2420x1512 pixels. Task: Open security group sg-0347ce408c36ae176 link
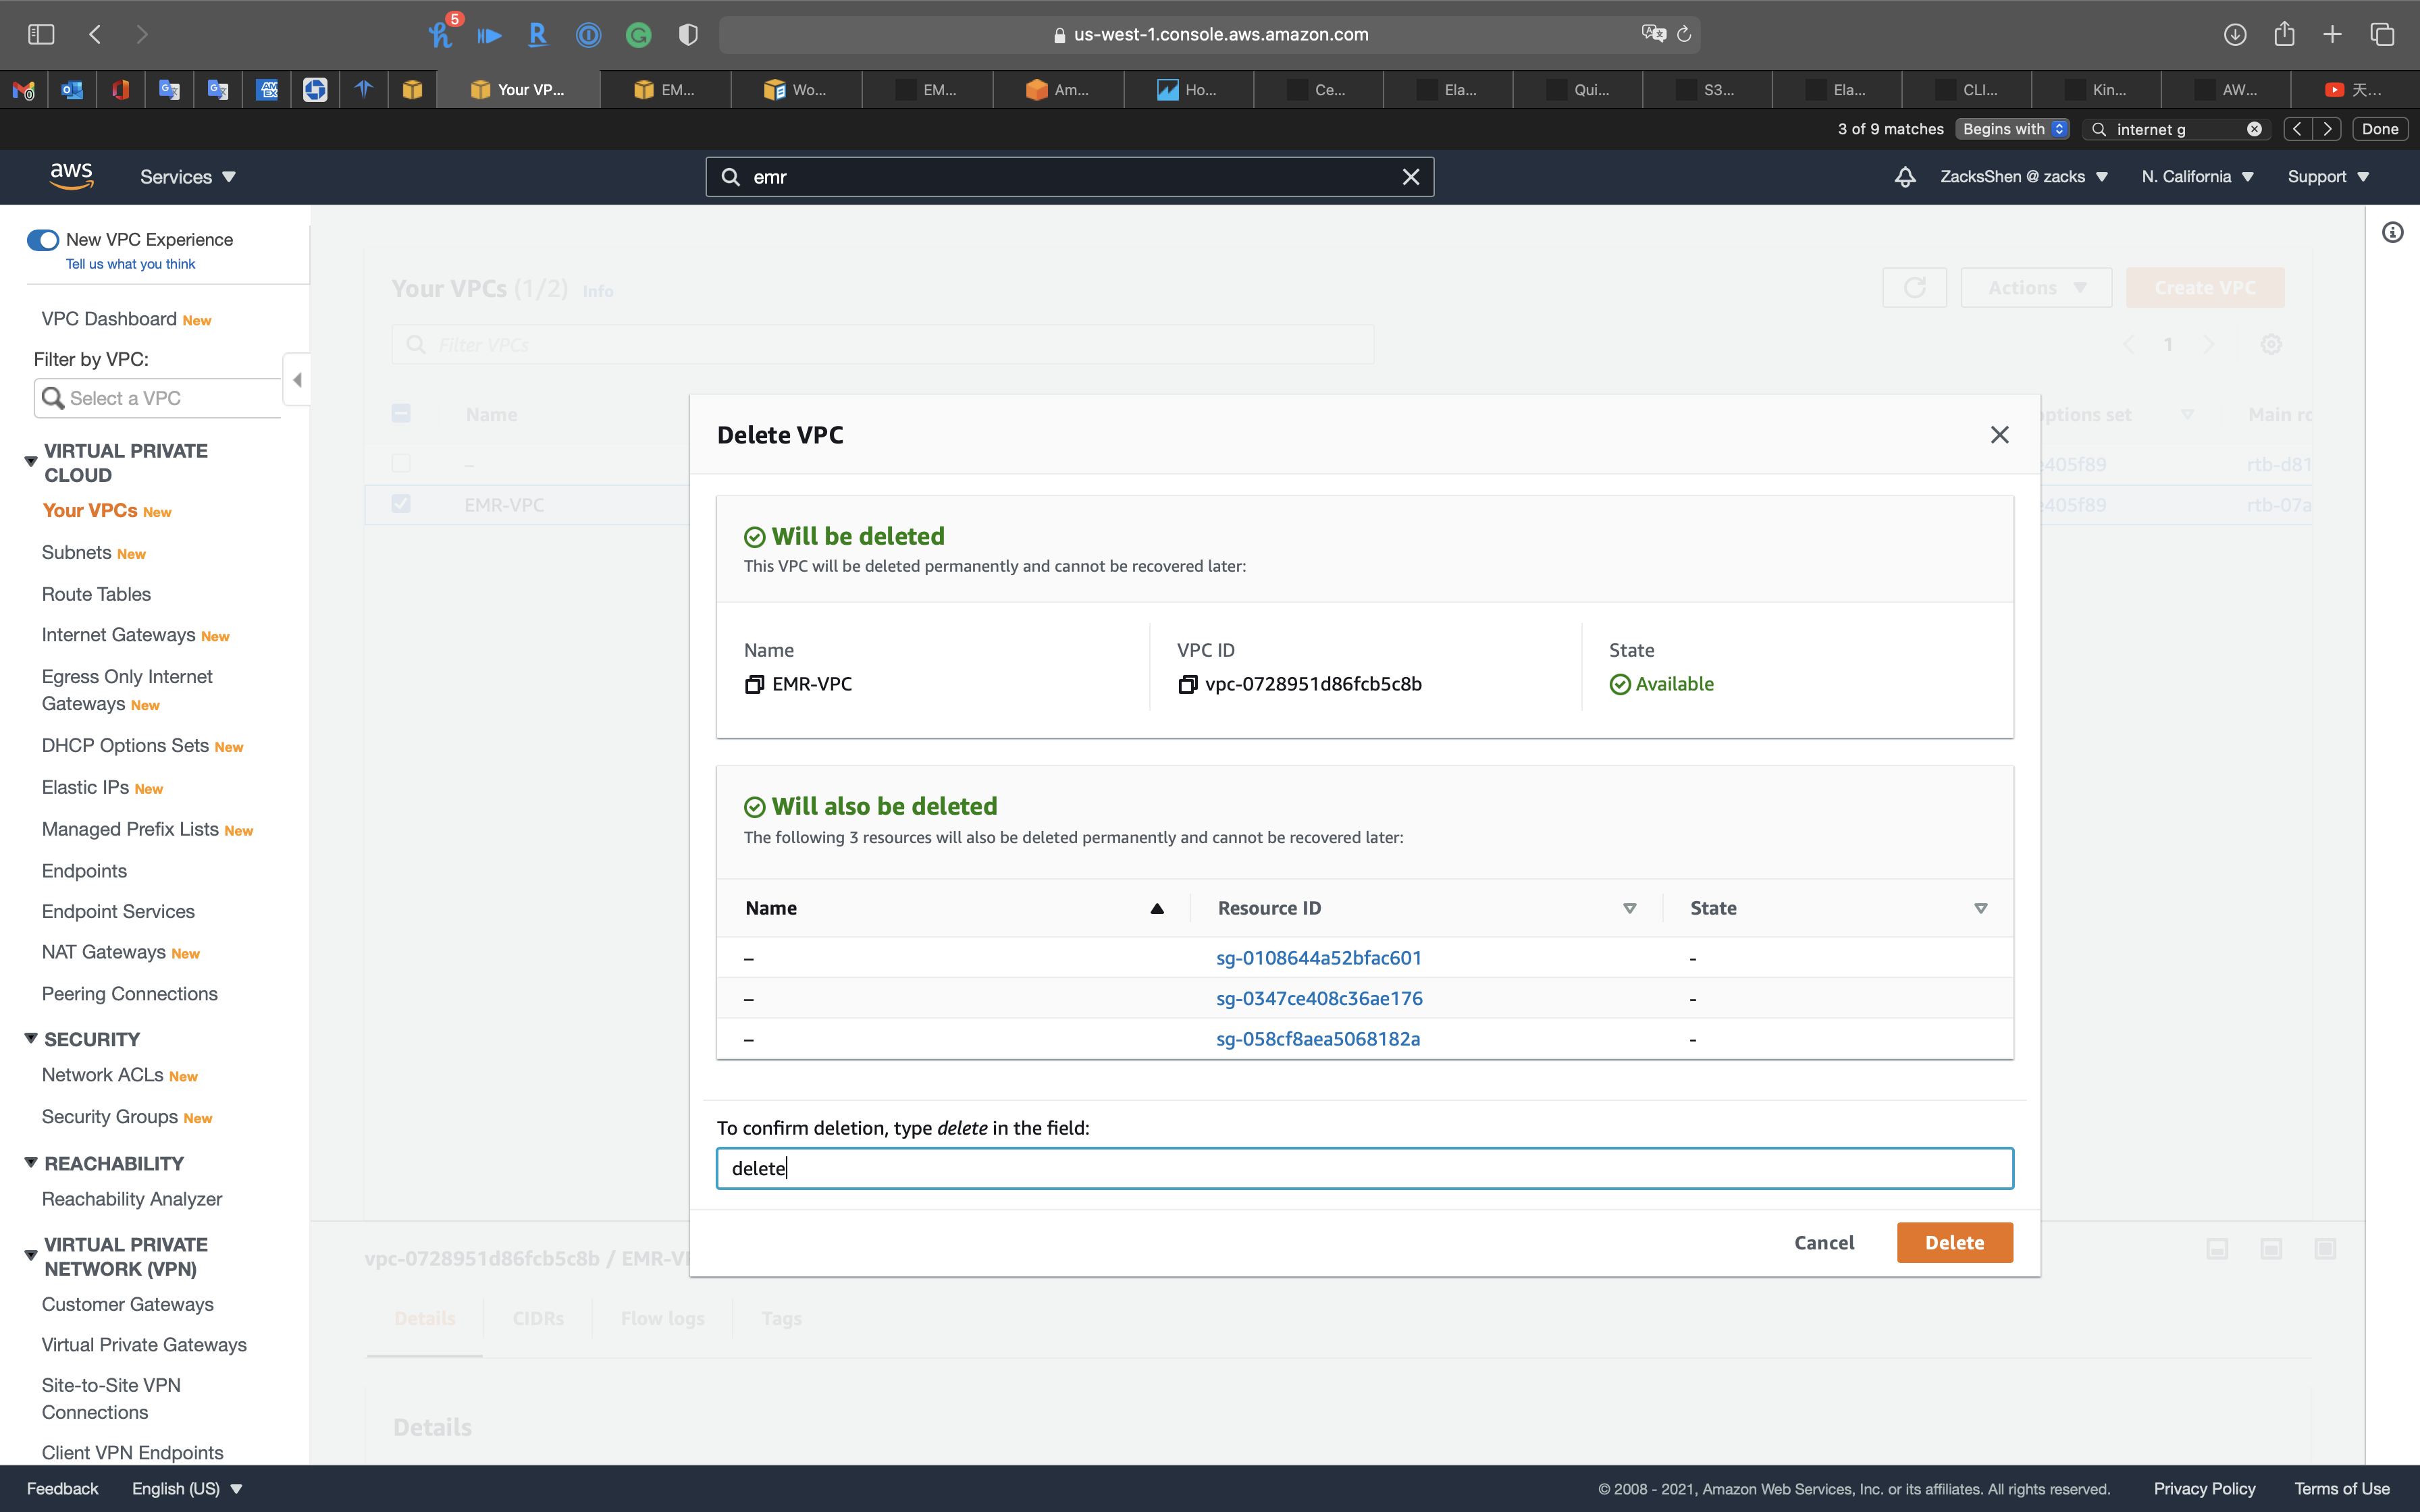(1318, 998)
